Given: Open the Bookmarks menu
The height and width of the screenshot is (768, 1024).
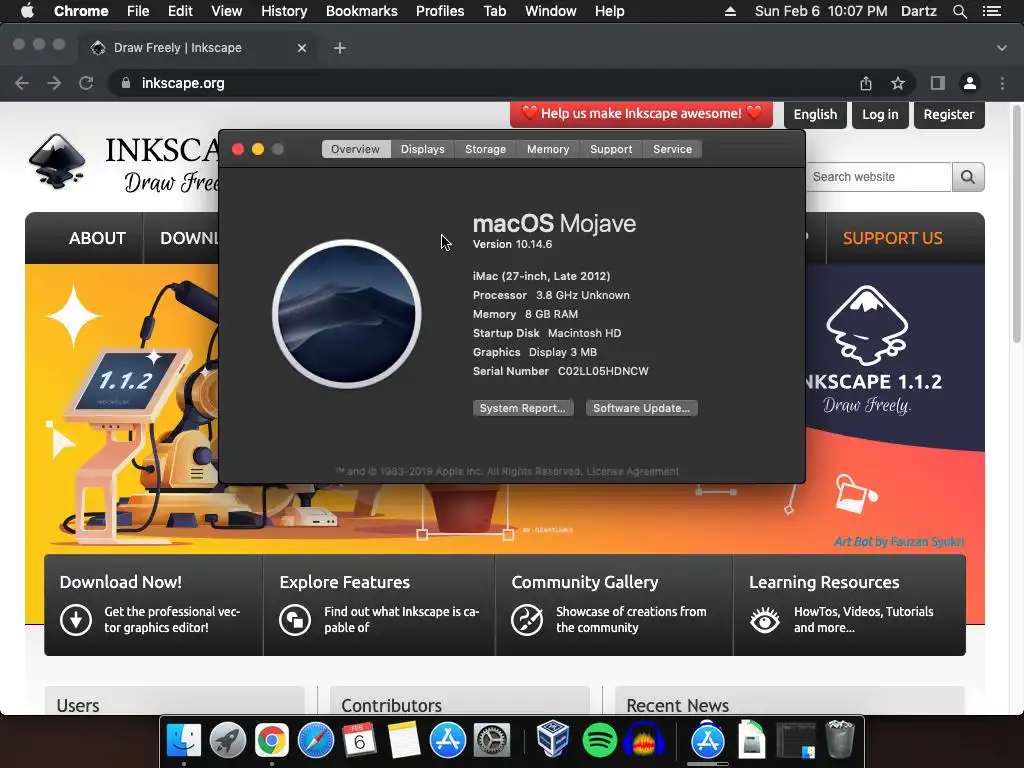Looking at the screenshot, I should pos(361,11).
